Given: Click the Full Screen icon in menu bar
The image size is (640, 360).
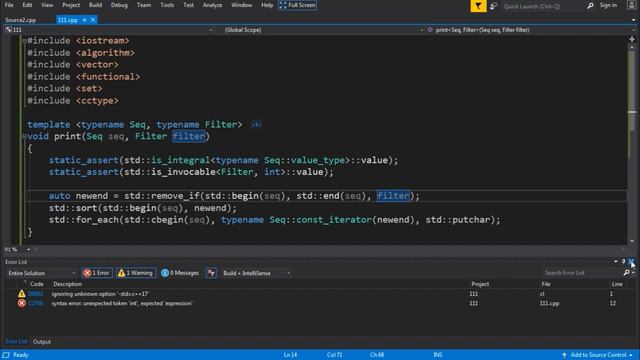Looking at the screenshot, I should (283, 5).
